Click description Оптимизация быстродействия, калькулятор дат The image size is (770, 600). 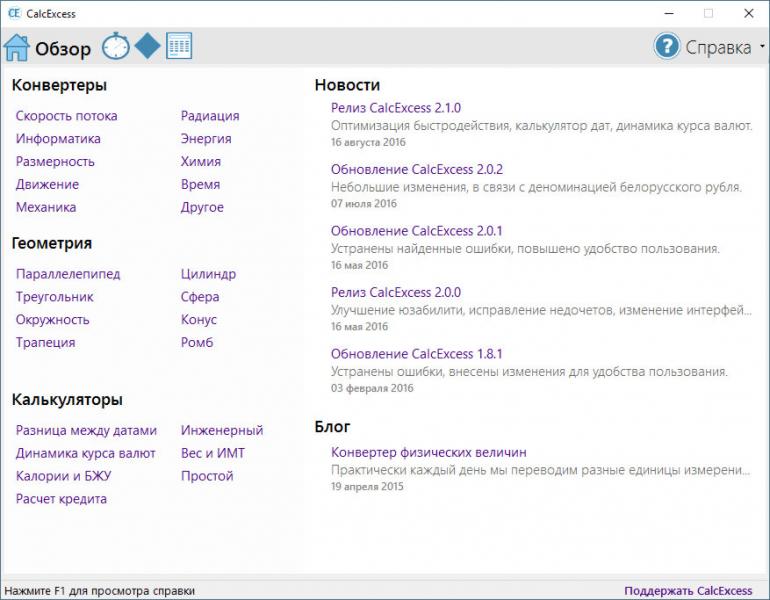542,126
